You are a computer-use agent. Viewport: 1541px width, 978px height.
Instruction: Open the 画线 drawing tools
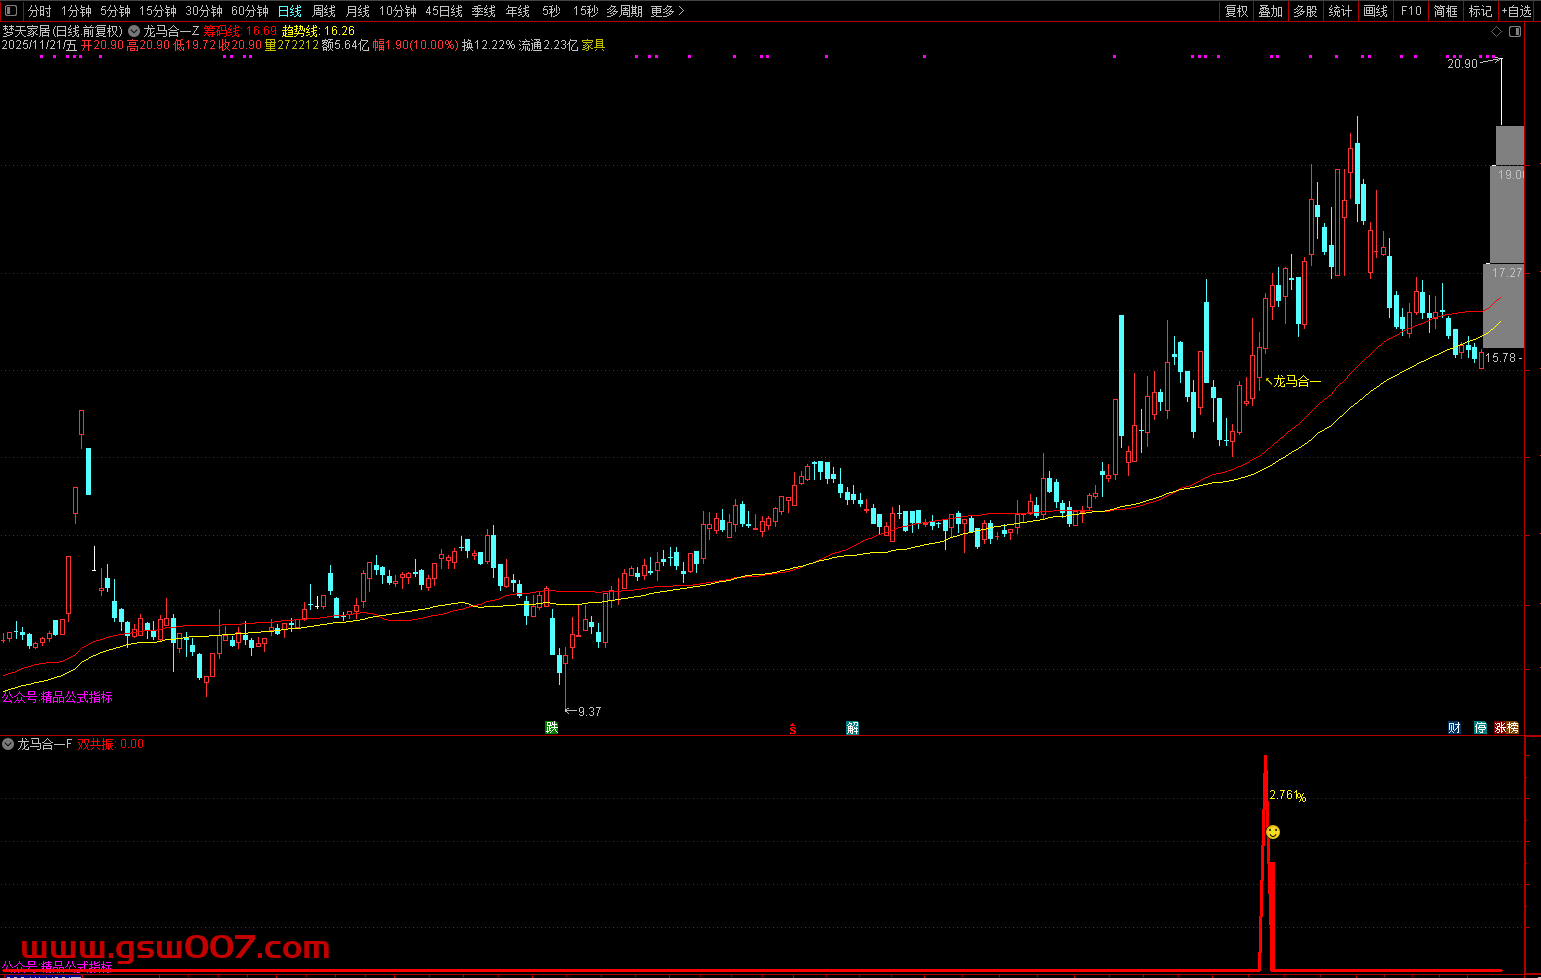pyautogui.click(x=1375, y=11)
